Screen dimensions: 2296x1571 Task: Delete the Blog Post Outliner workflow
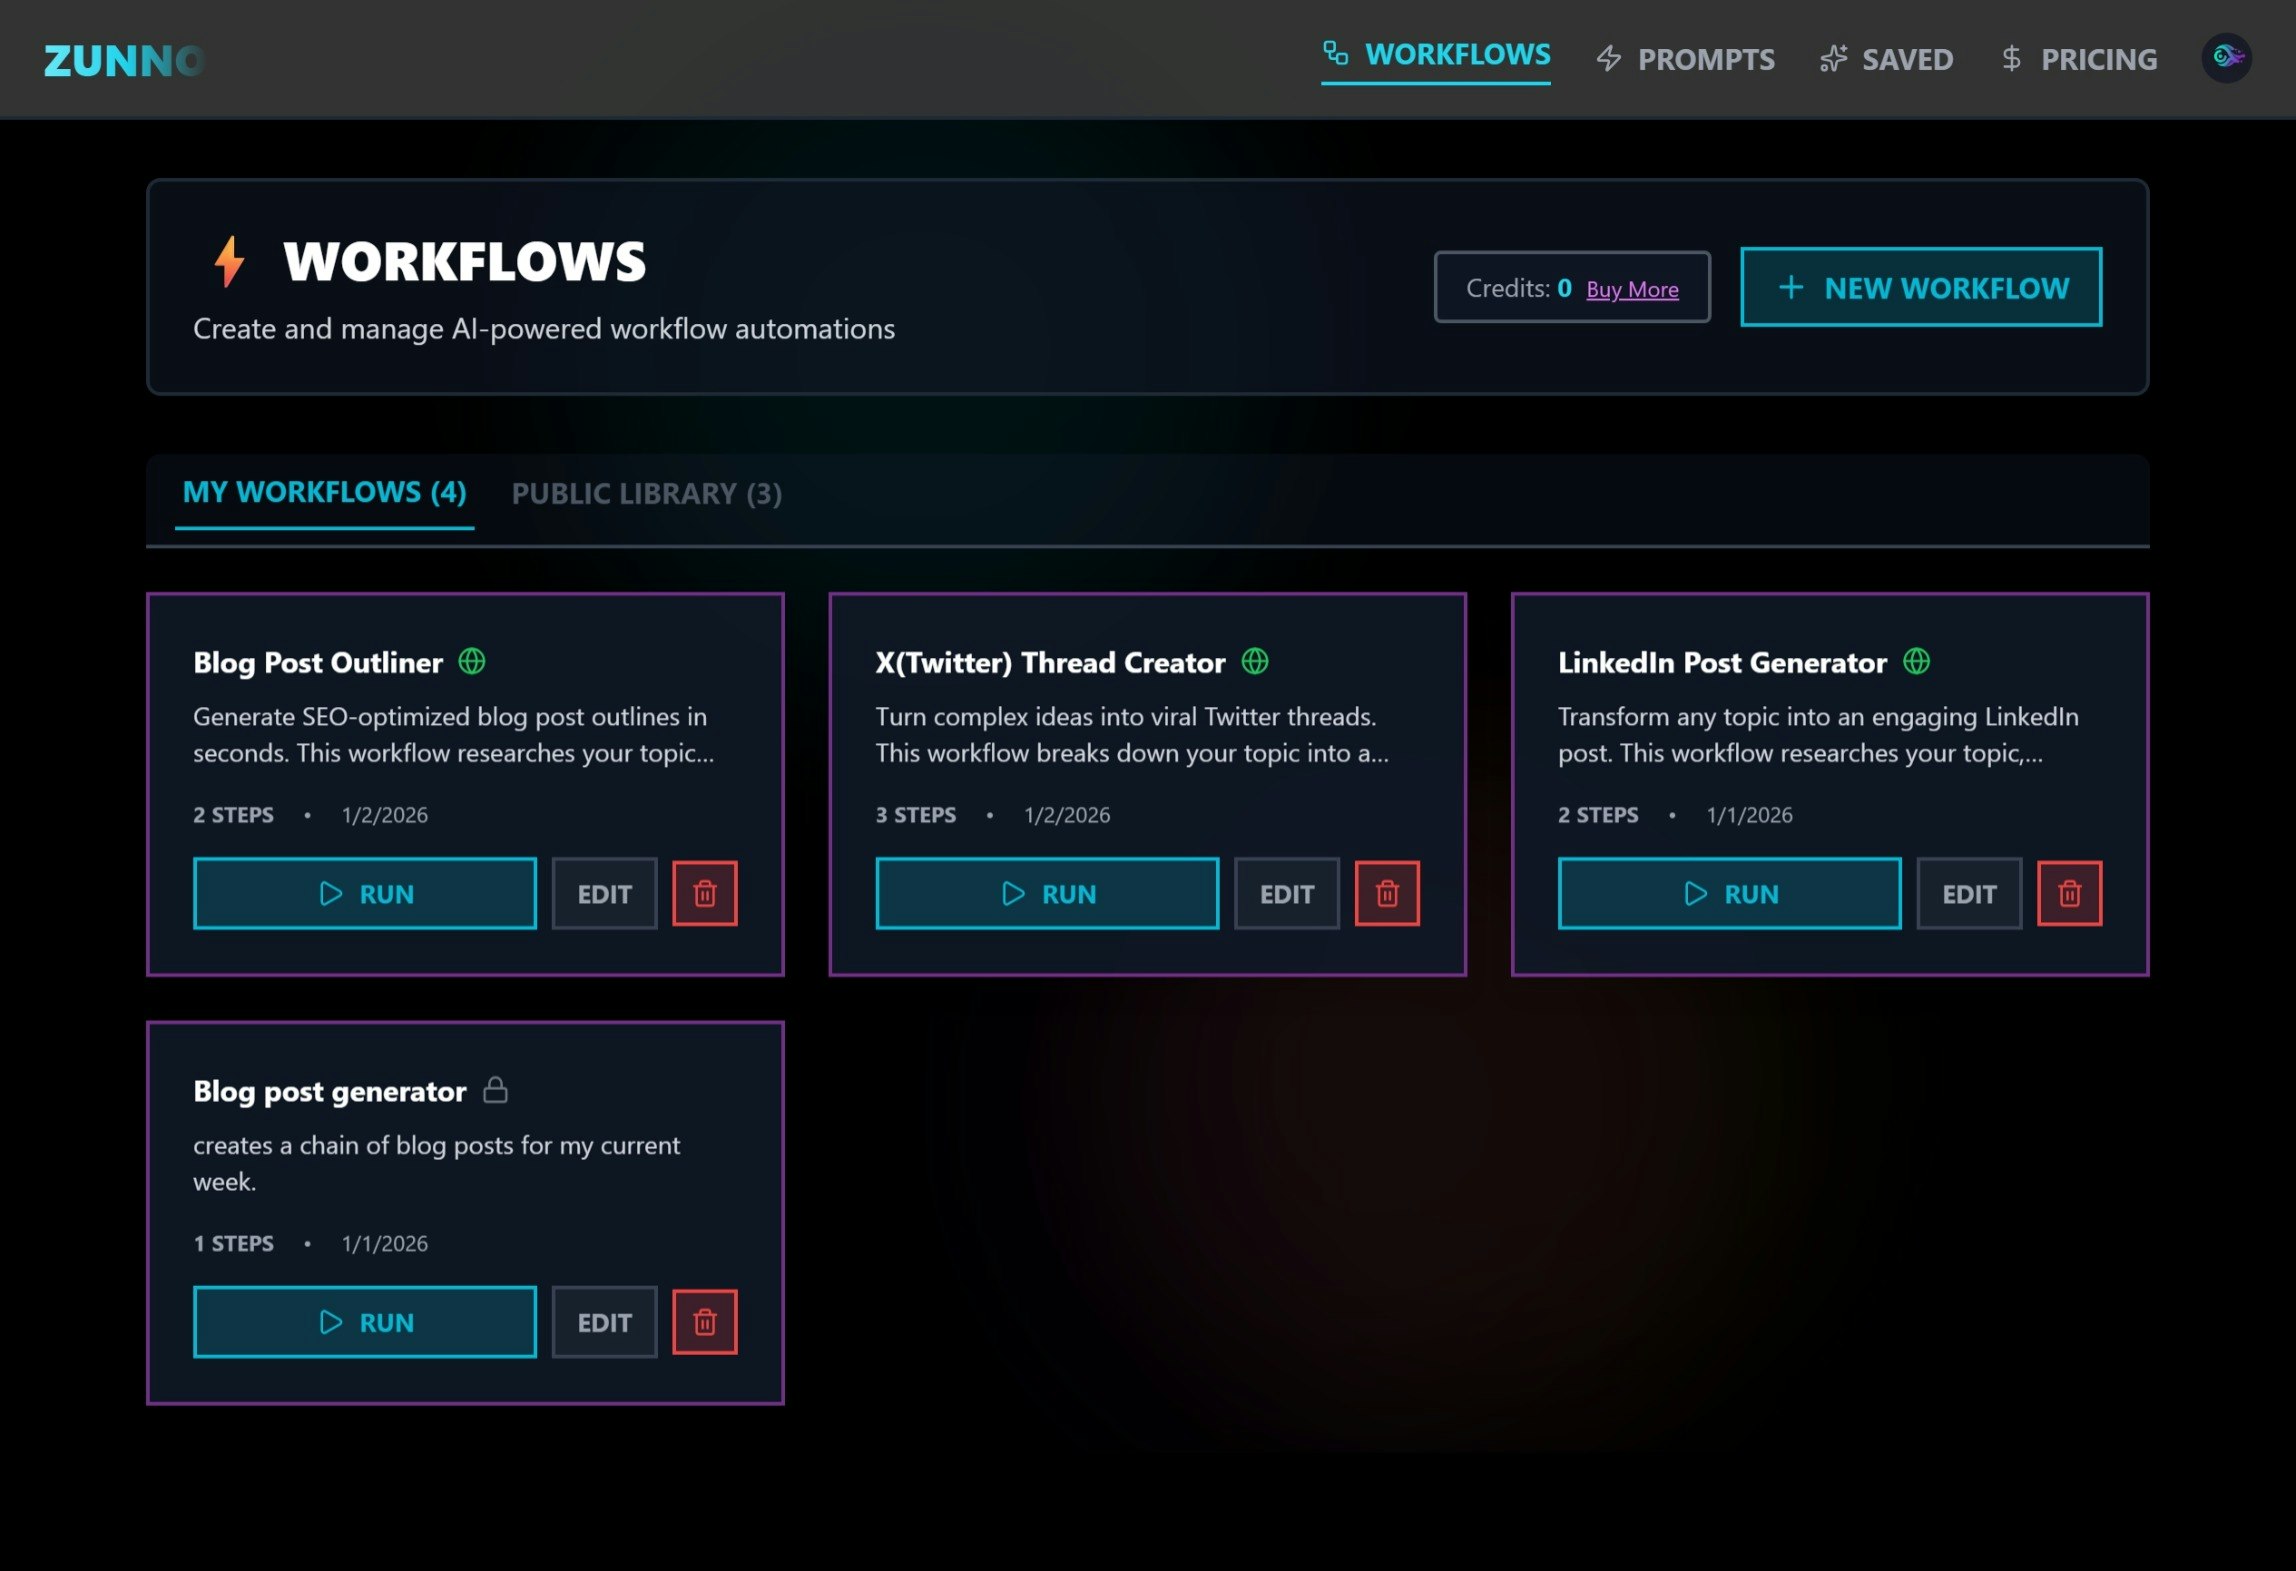(x=704, y=893)
